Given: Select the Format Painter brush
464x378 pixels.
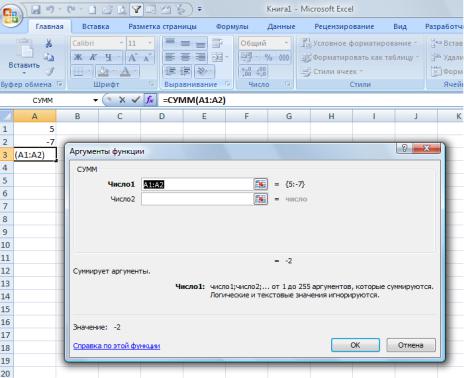Looking at the screenshot, I should point(50,71).
